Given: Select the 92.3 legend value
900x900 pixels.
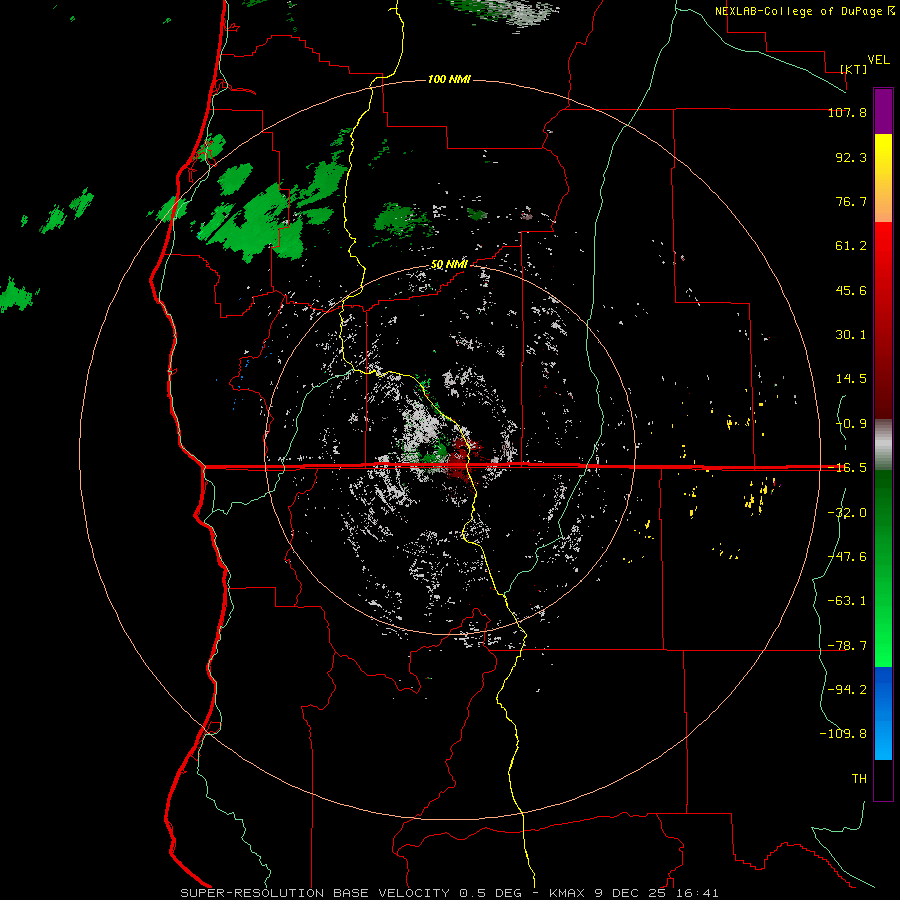Looking at the screenshot, I should click(x=851, y=157).
